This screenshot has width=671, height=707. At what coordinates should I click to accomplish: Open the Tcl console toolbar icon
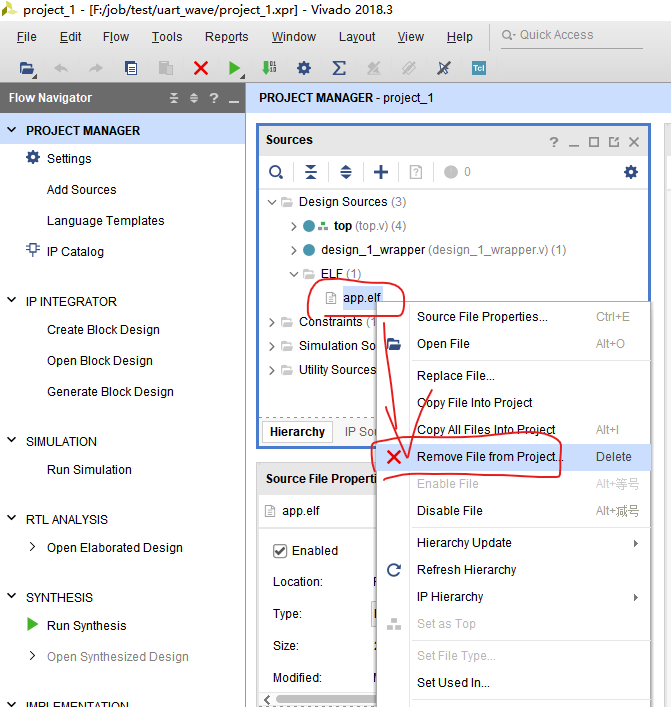click(x=478, y=68)
